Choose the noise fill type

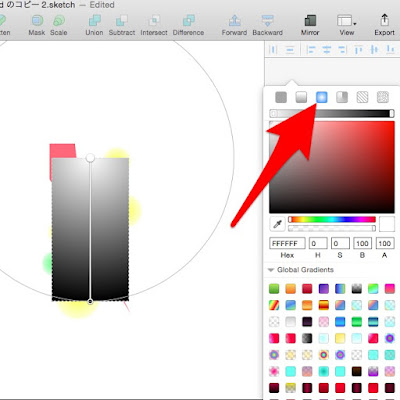(x=383, y=97)
